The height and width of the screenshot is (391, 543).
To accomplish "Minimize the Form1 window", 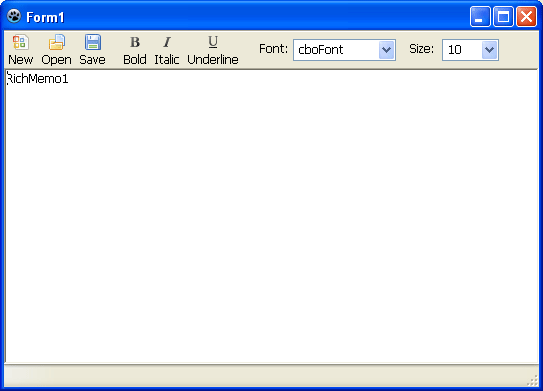I will (480, 16).
